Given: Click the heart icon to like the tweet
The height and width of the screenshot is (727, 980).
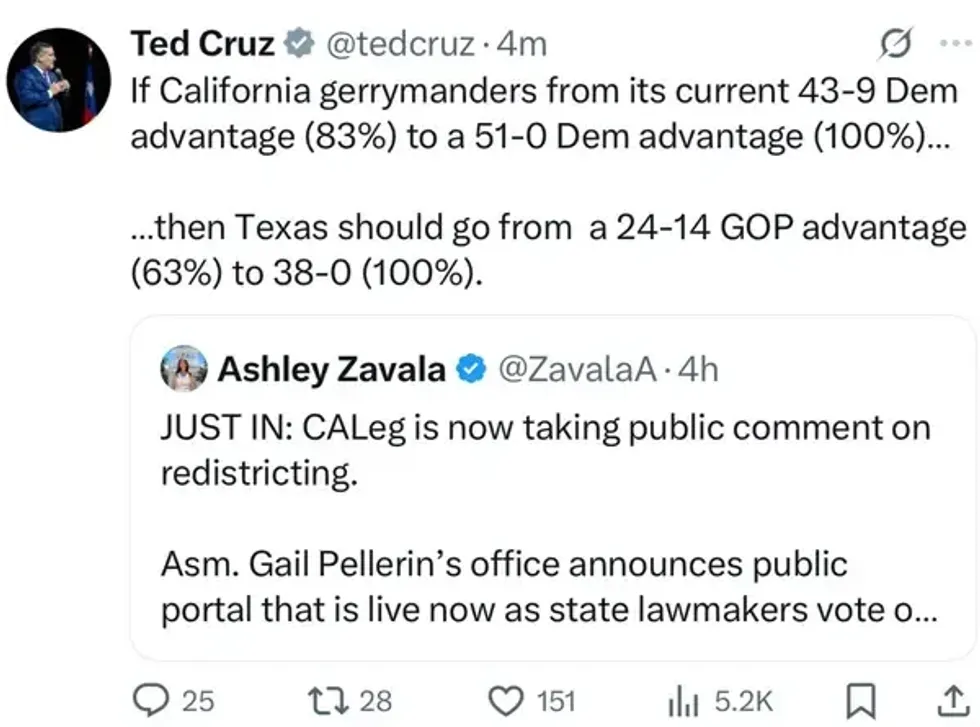Looking at the screenshot, I should pyautogui.click(x=509, y=701).
